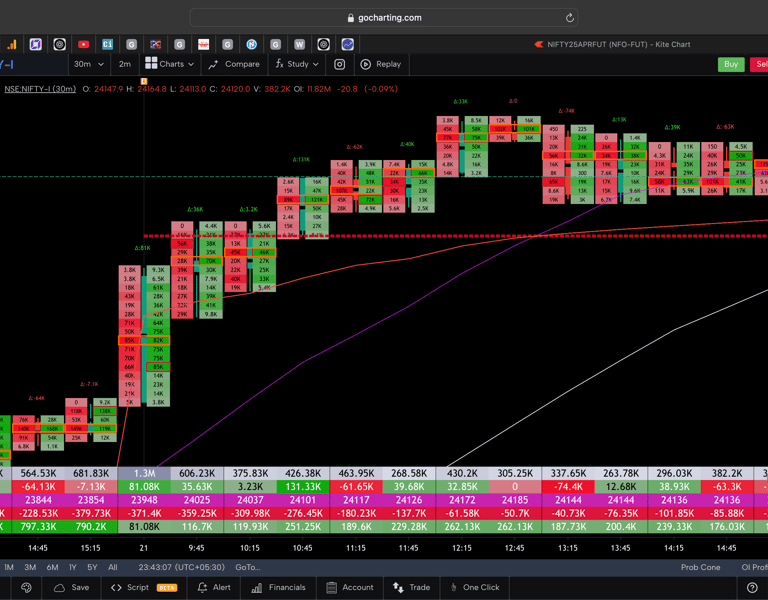
Task: Click the 262.13K cell under 12:15
Action: pyautogui.click(x=462, y=527)
